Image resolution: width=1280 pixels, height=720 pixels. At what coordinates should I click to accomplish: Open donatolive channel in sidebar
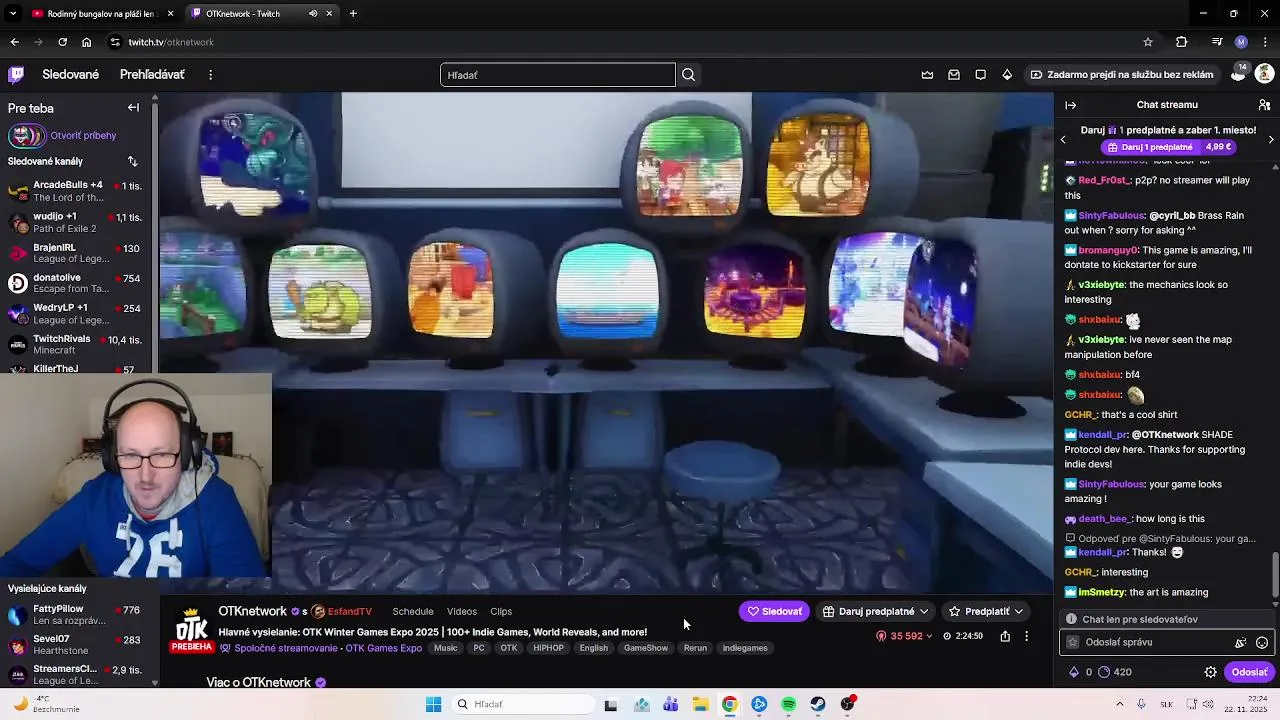(76, 283)
